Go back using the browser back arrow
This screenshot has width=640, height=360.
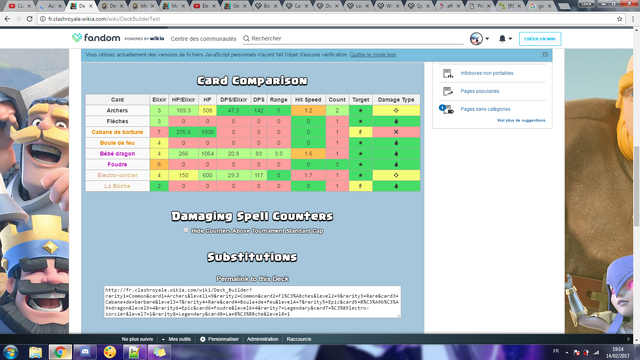pyautogui.click(x=7, y=19)
